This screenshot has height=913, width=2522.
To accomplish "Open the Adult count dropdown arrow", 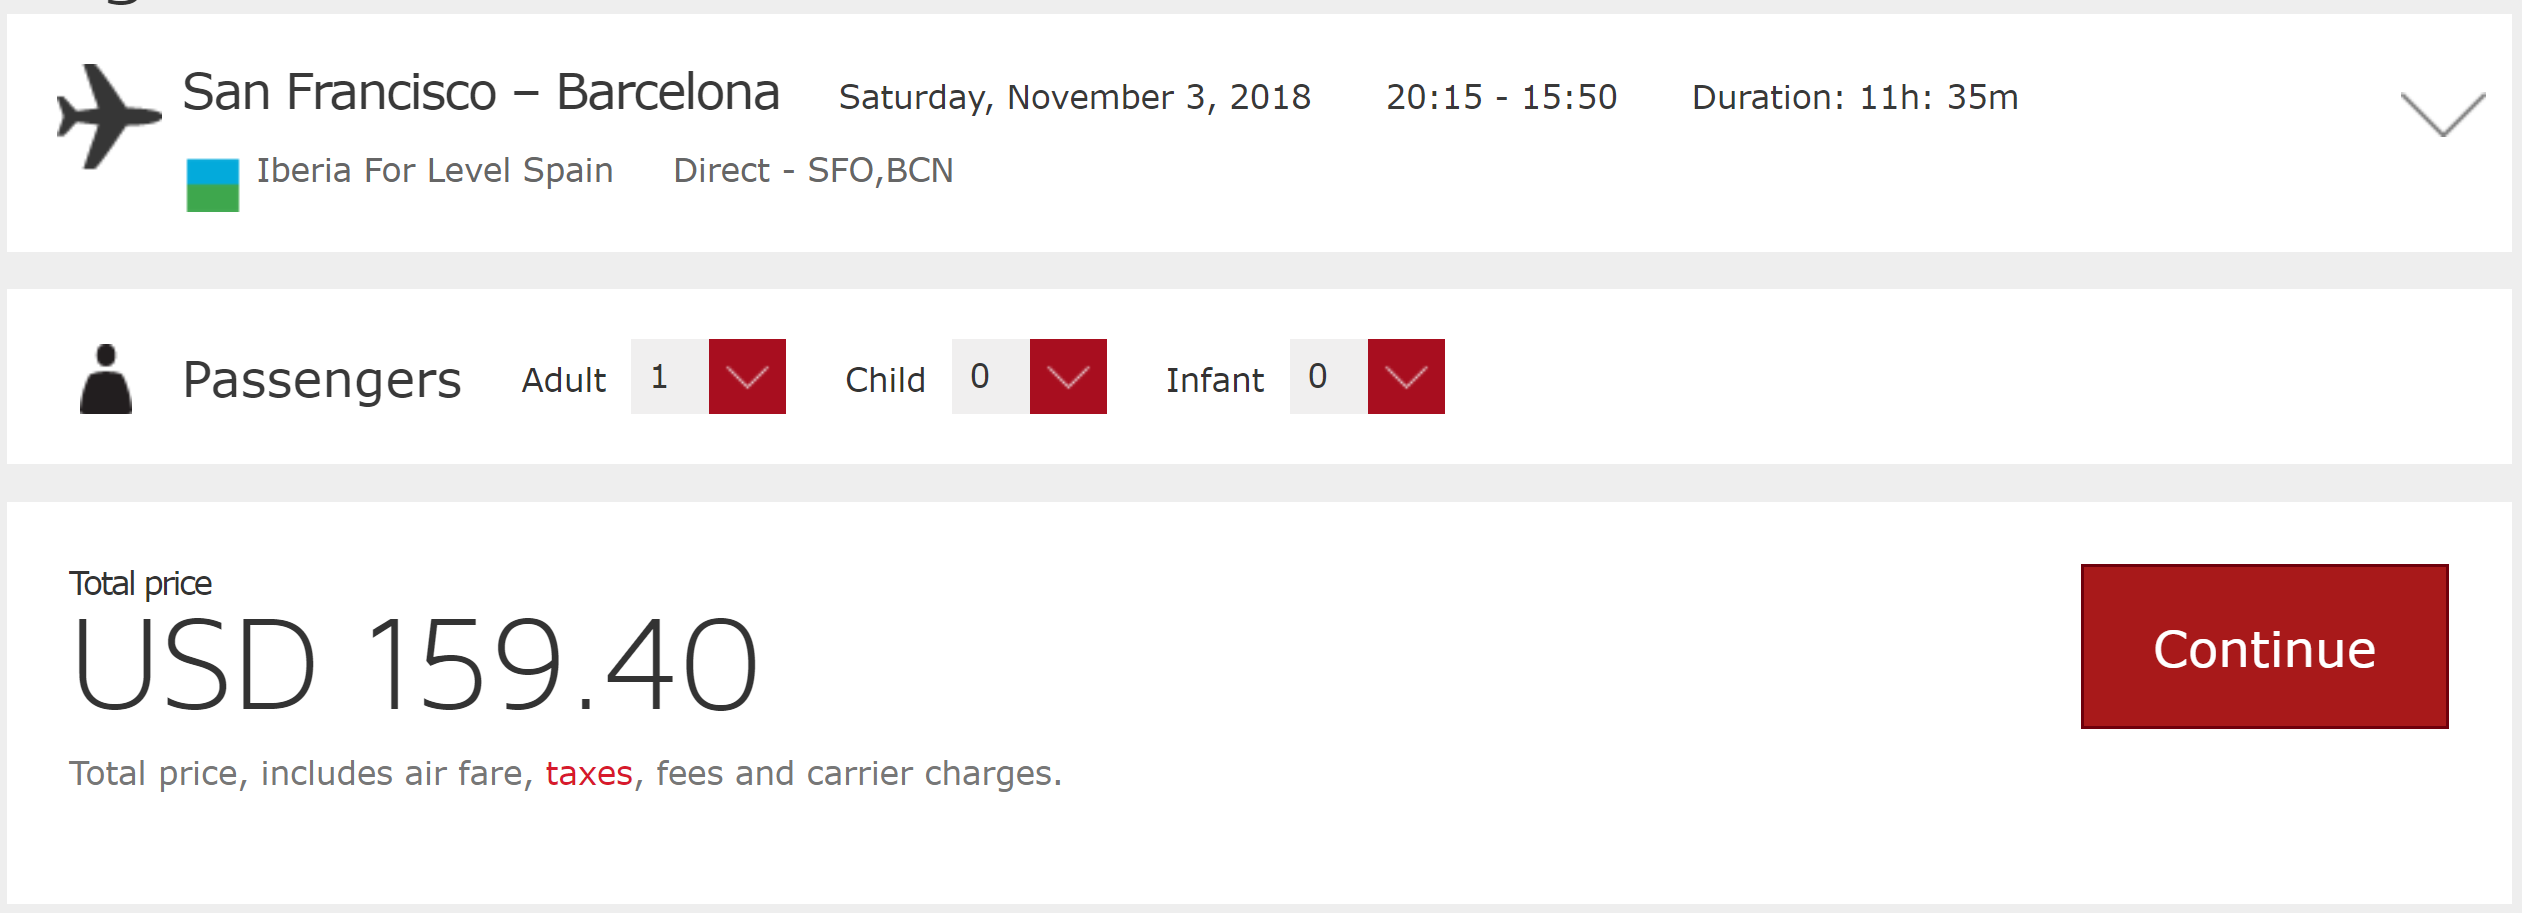I will tap(747, 377).
